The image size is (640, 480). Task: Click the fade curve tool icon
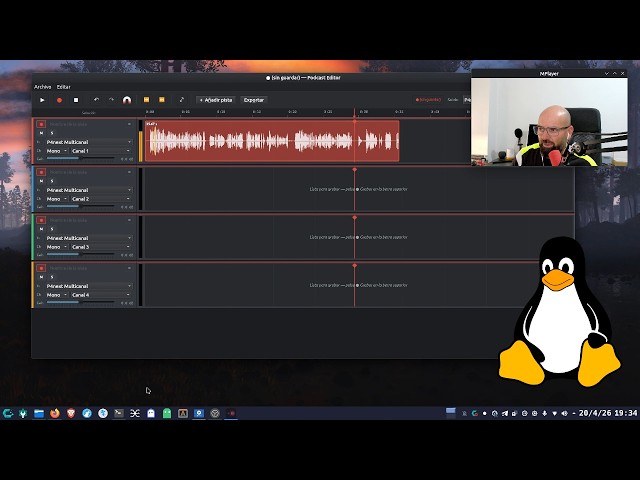click(182, 100)
